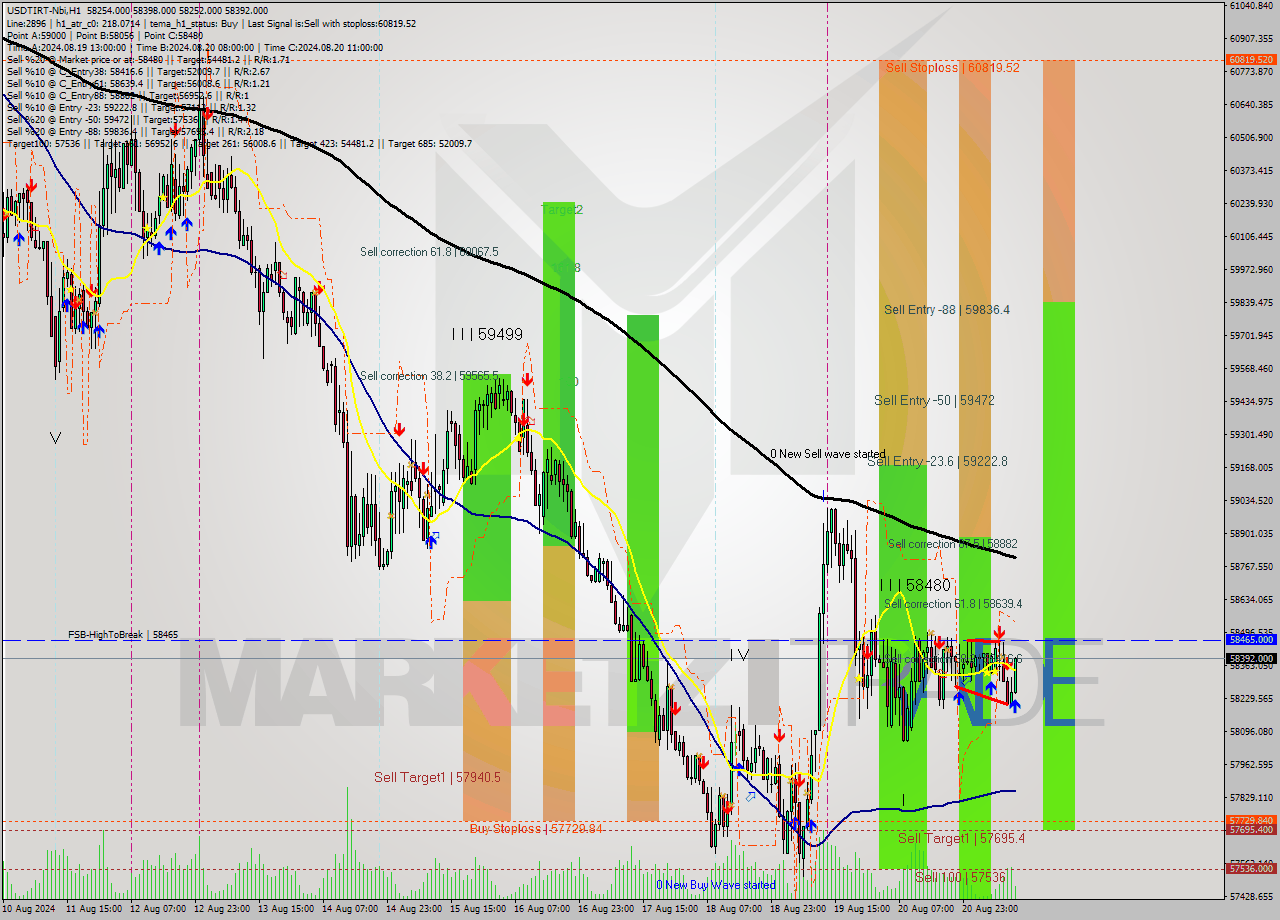Click the '12 Aug 07:00' time axis label
The width and height of the screenshot is (1280, 920).
[159, 909]
